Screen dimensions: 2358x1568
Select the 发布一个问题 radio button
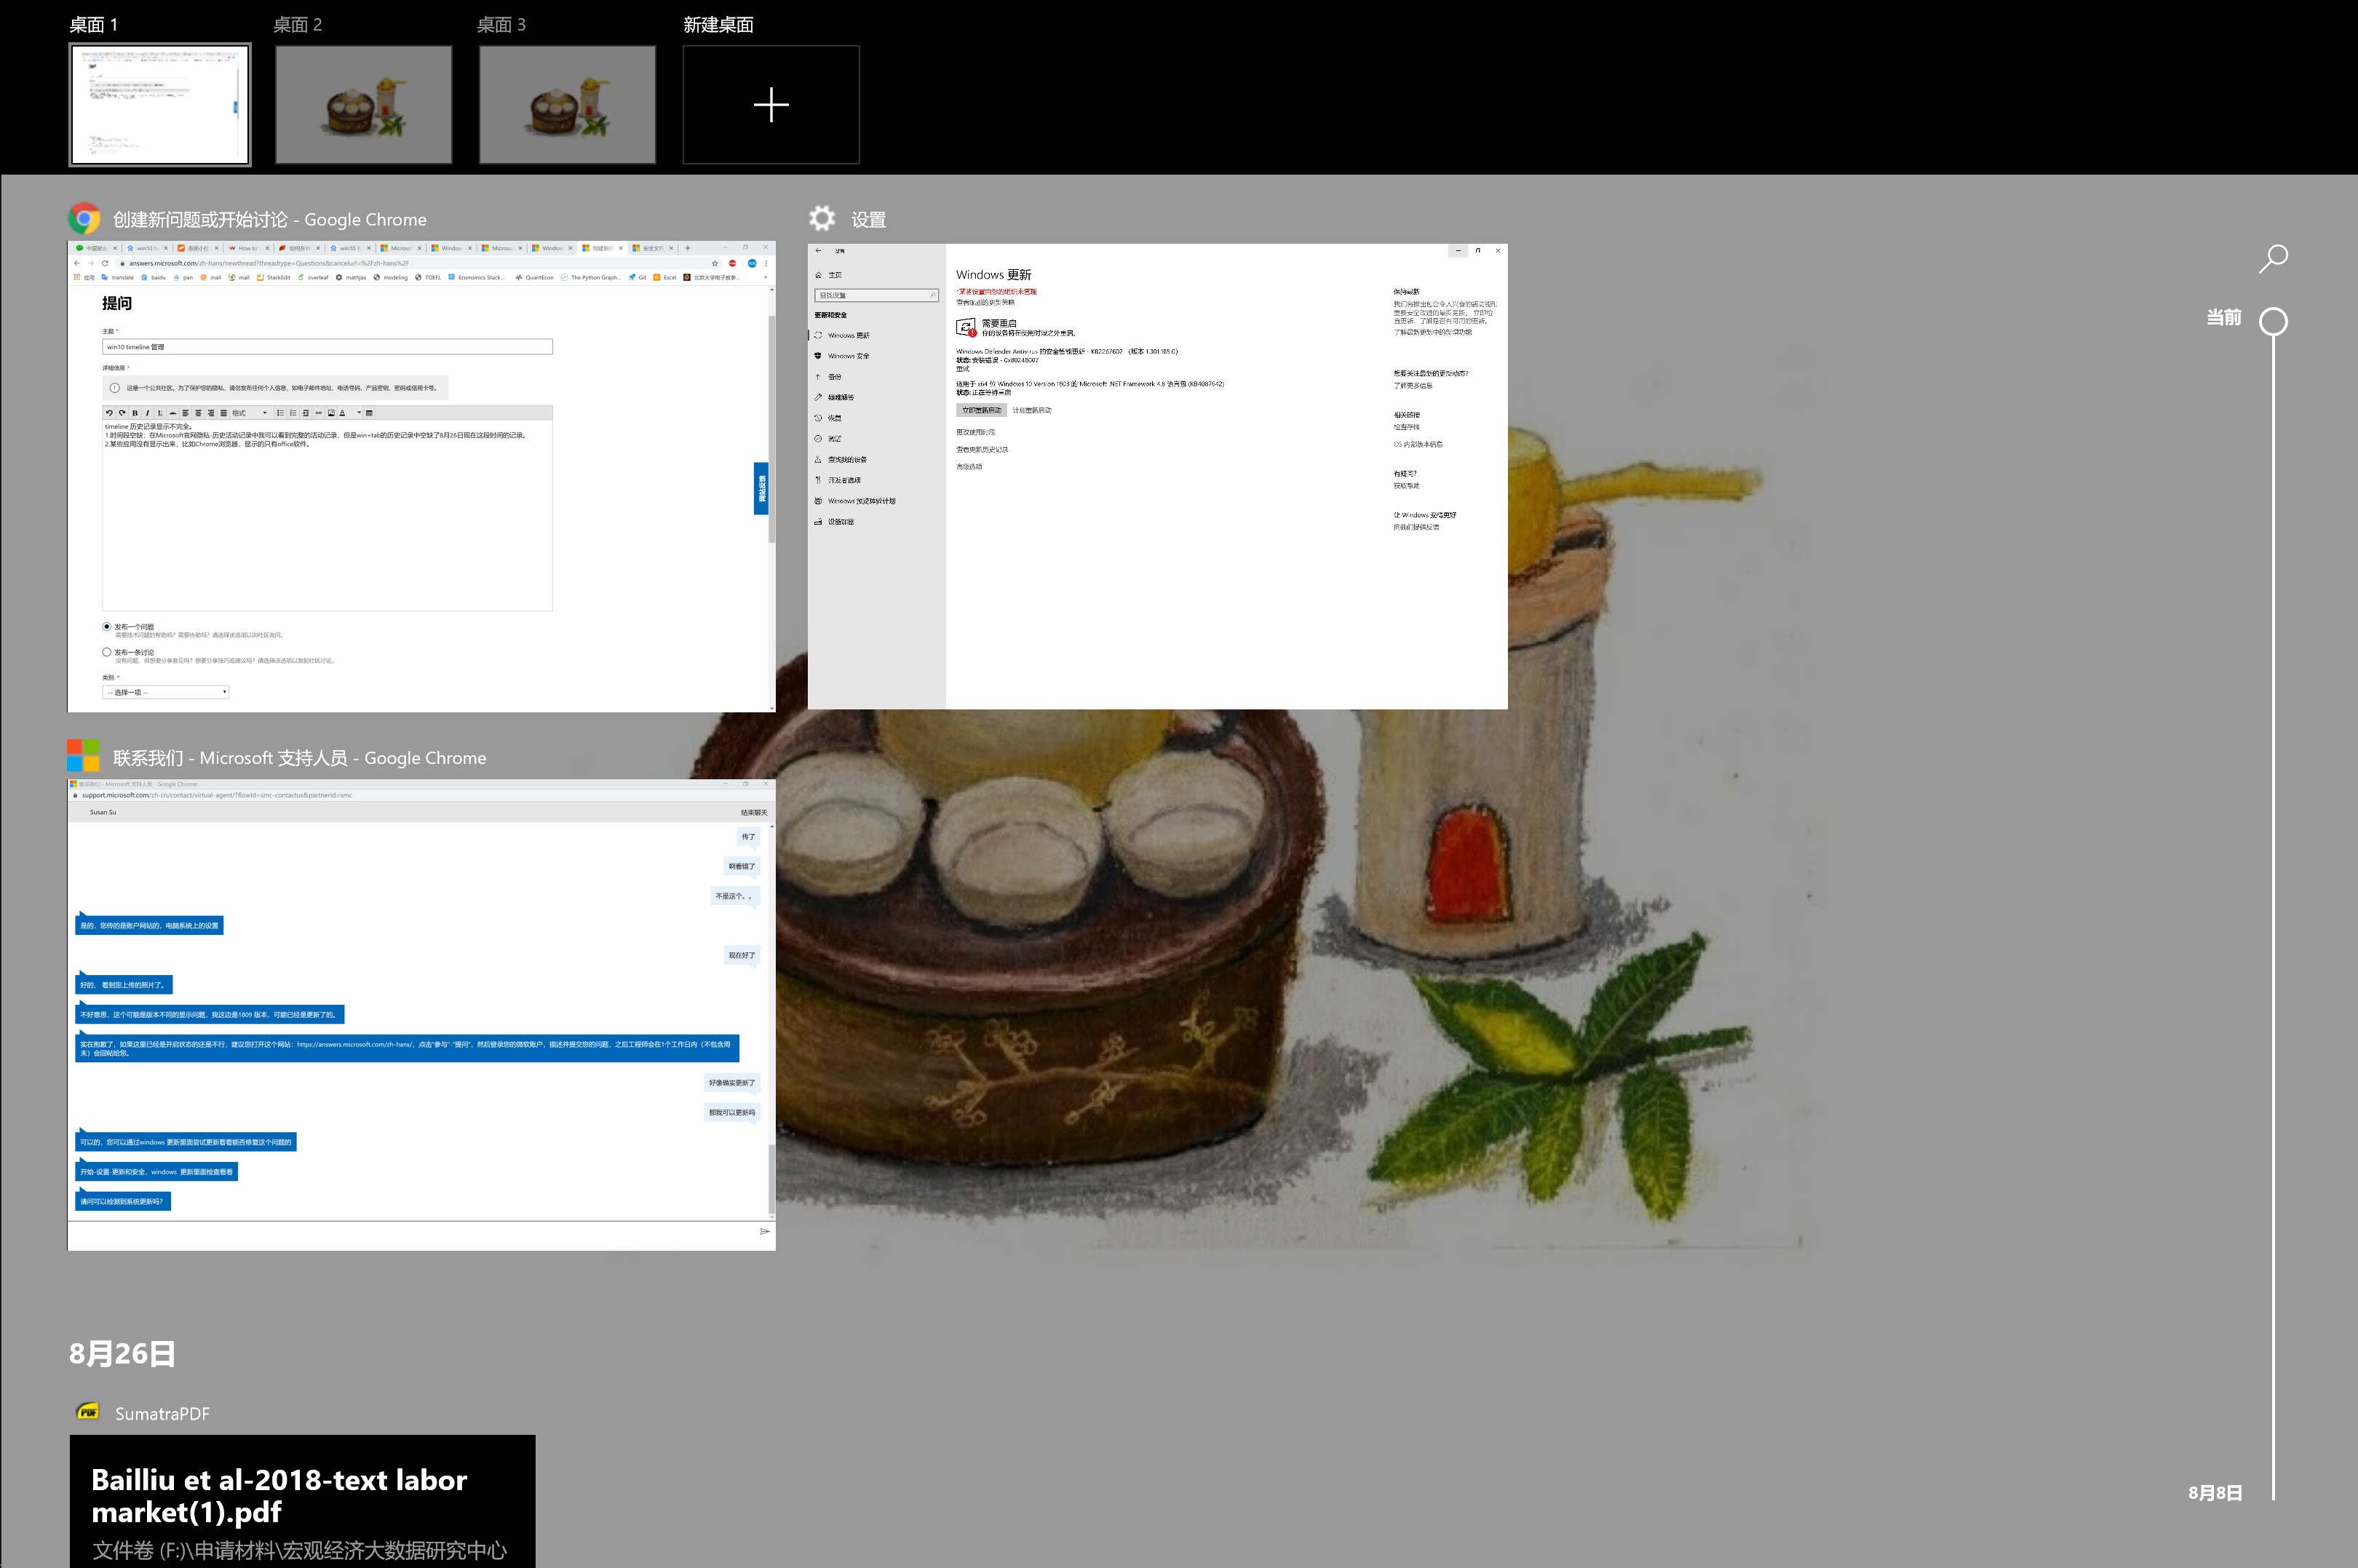click(x=107, y=627)
